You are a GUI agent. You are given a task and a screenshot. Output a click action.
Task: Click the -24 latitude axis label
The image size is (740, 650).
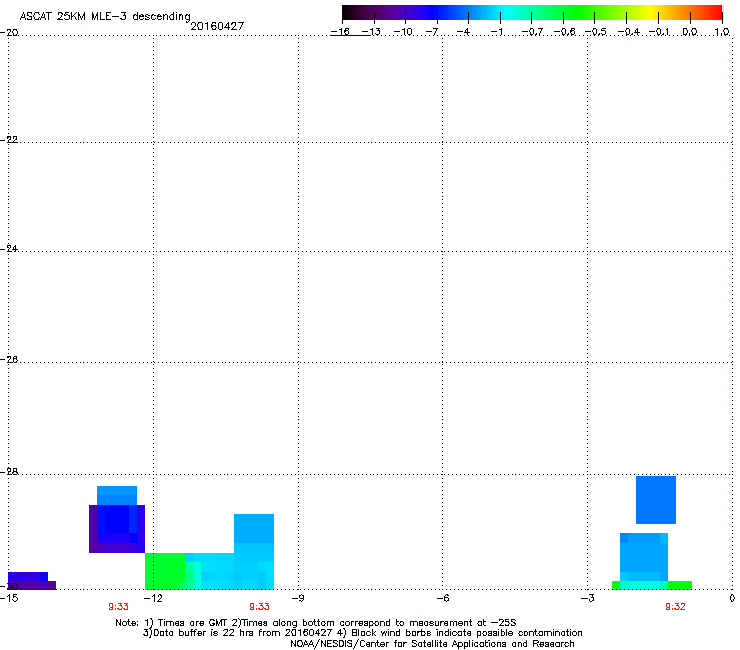pyautogui.click(x=9, y=249)
